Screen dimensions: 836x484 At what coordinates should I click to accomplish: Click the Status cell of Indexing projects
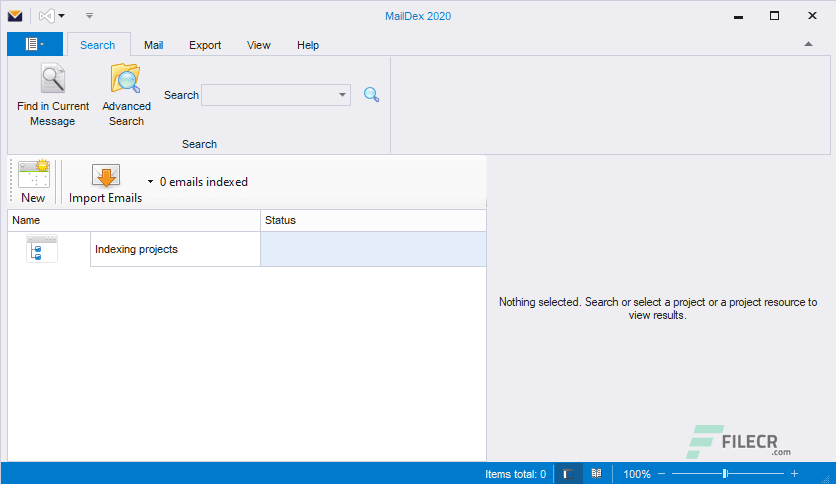coord(373,249)
